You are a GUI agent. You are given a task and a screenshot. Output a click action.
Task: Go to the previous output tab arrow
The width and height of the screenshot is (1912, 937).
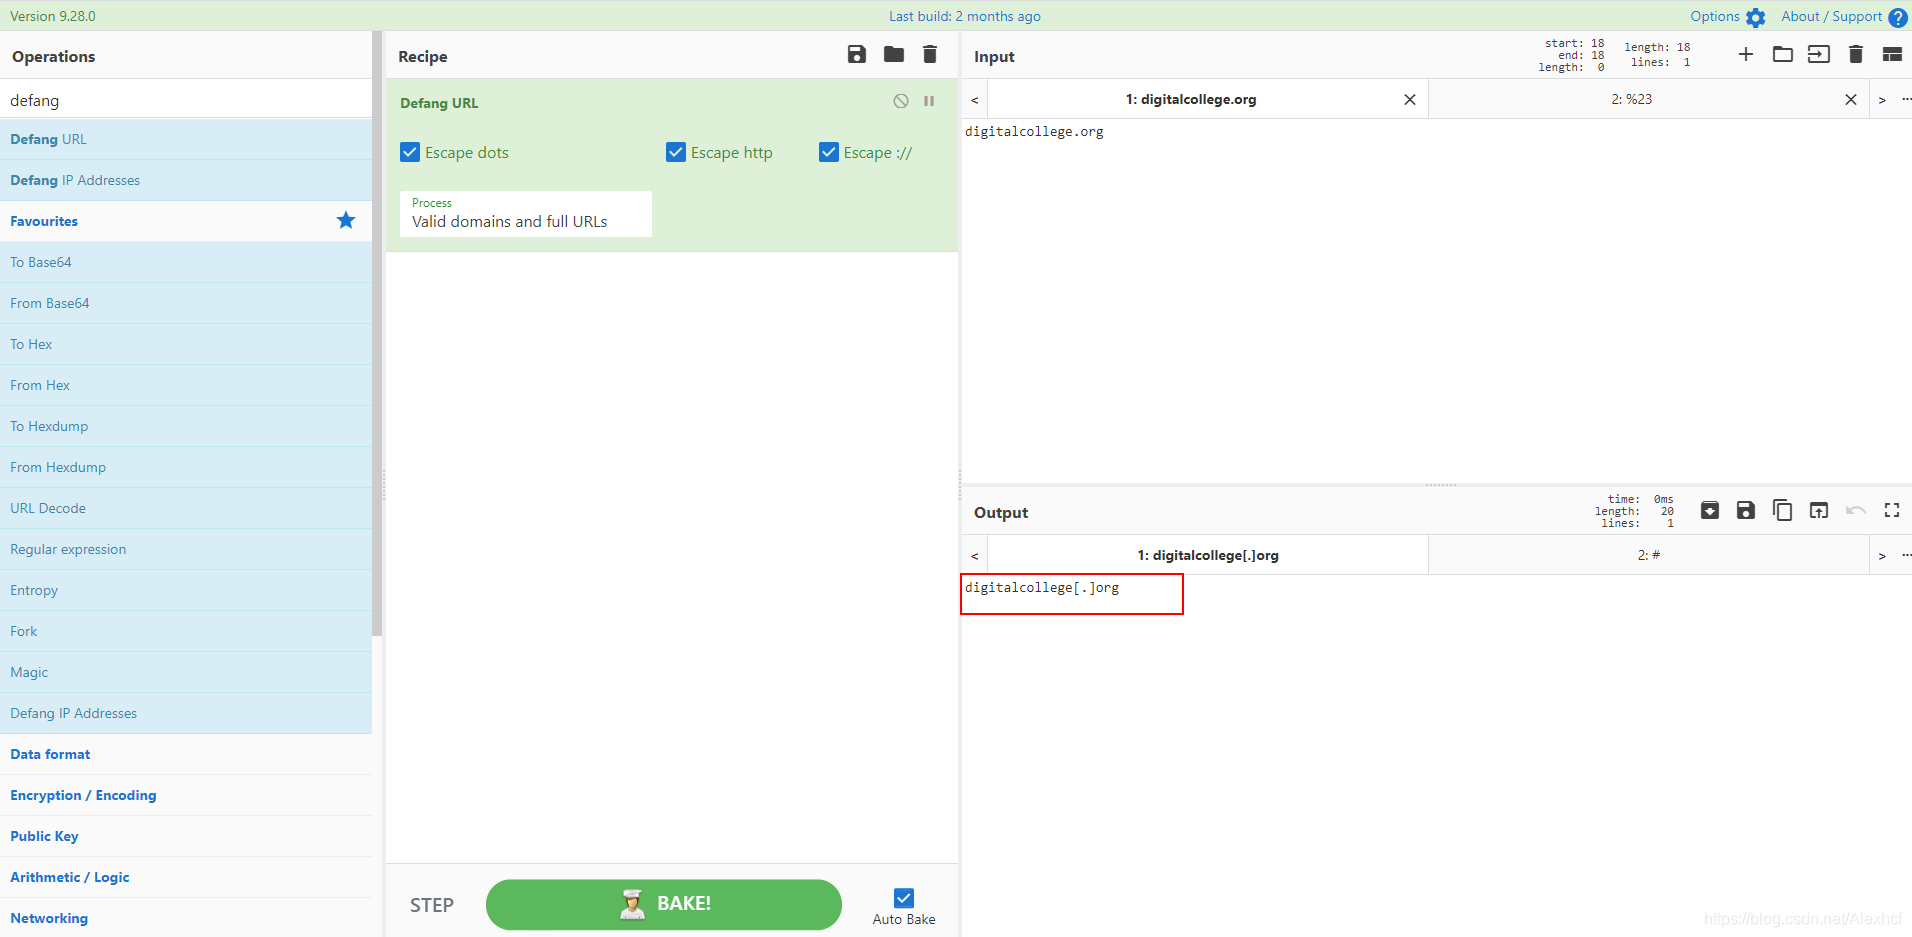975,556
